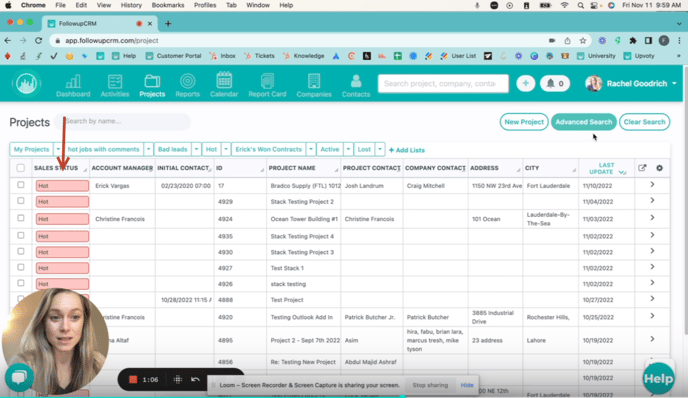Open the History menu in Chrome
The width and height of the screenshot is (688, 398).
click(x=131, y=5)
